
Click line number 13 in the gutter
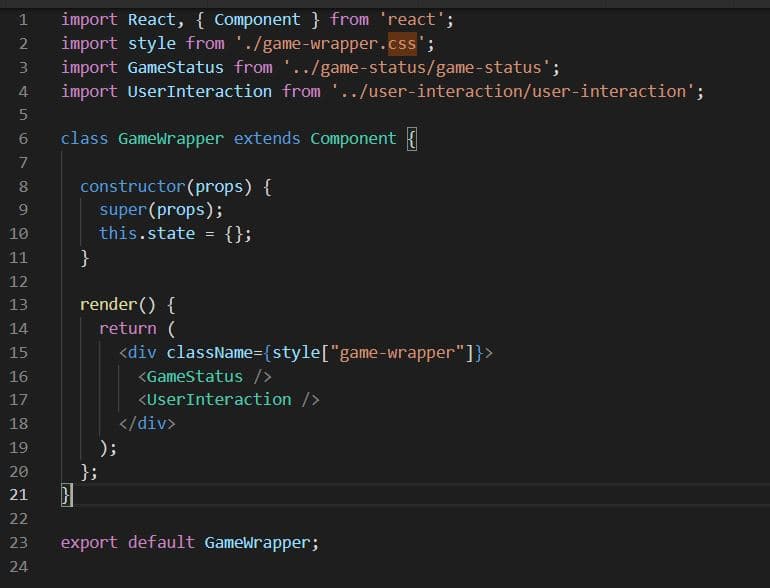(x=19, y=305)
